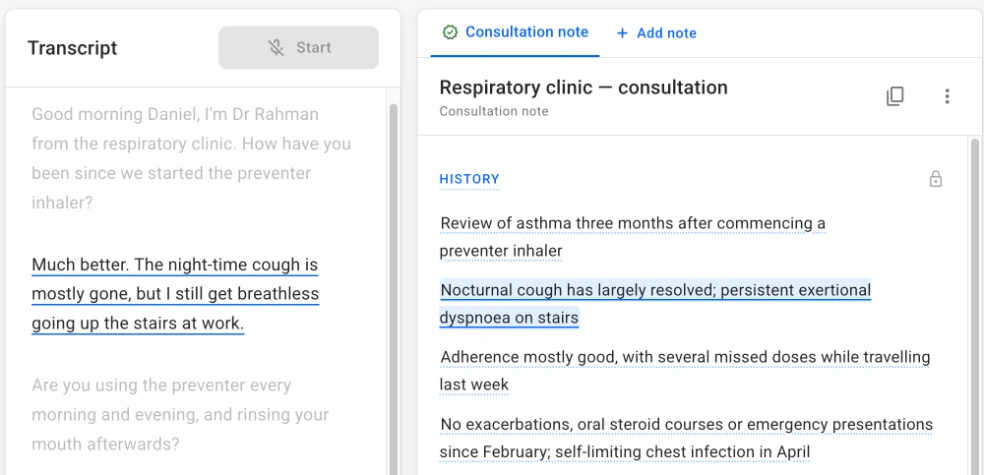Click the plus icon next to Add note

coord(622,33)
